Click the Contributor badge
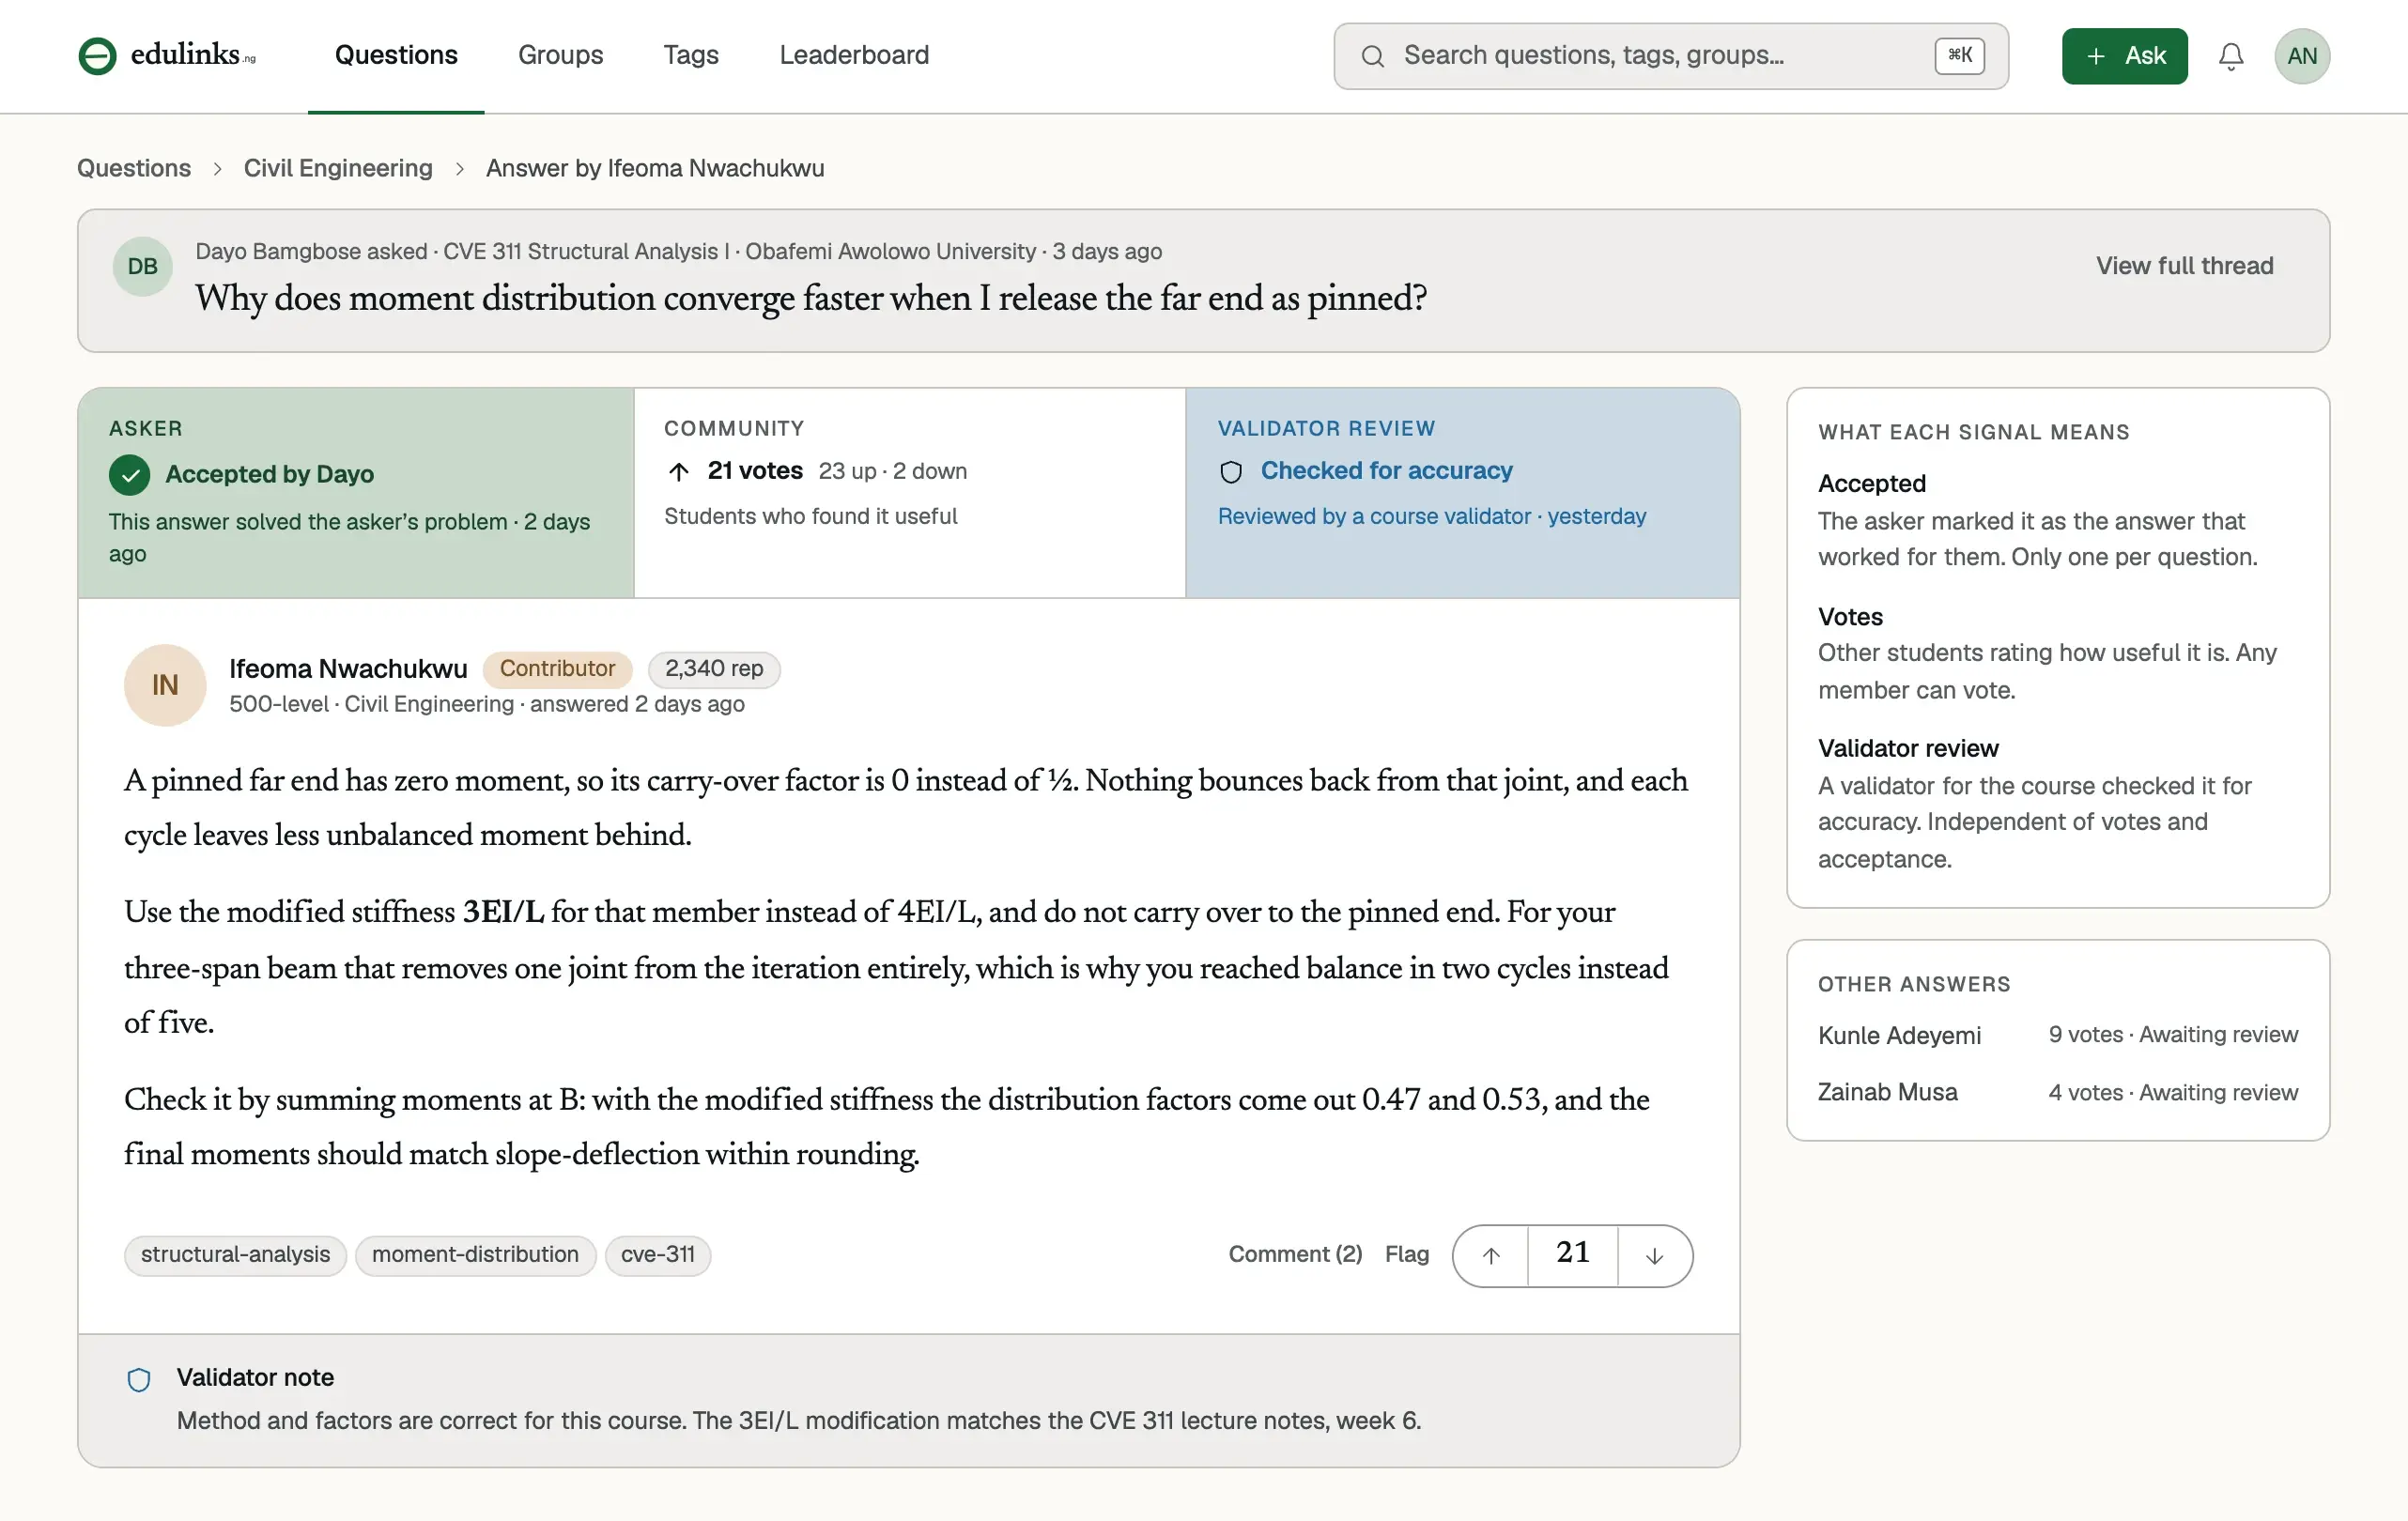Viewport: 2408px width, 1521px height. (557, 669)
